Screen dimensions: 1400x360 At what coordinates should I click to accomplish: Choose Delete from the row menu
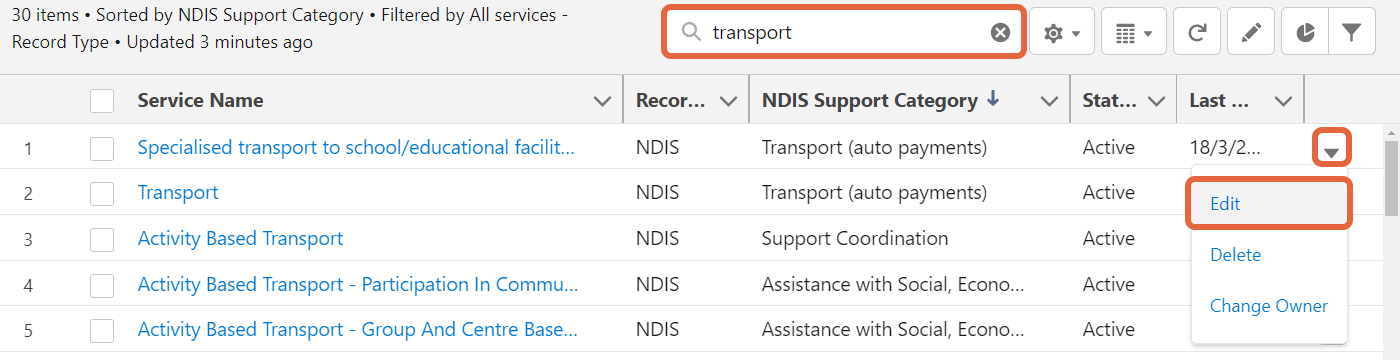[x=1235, y=255]
